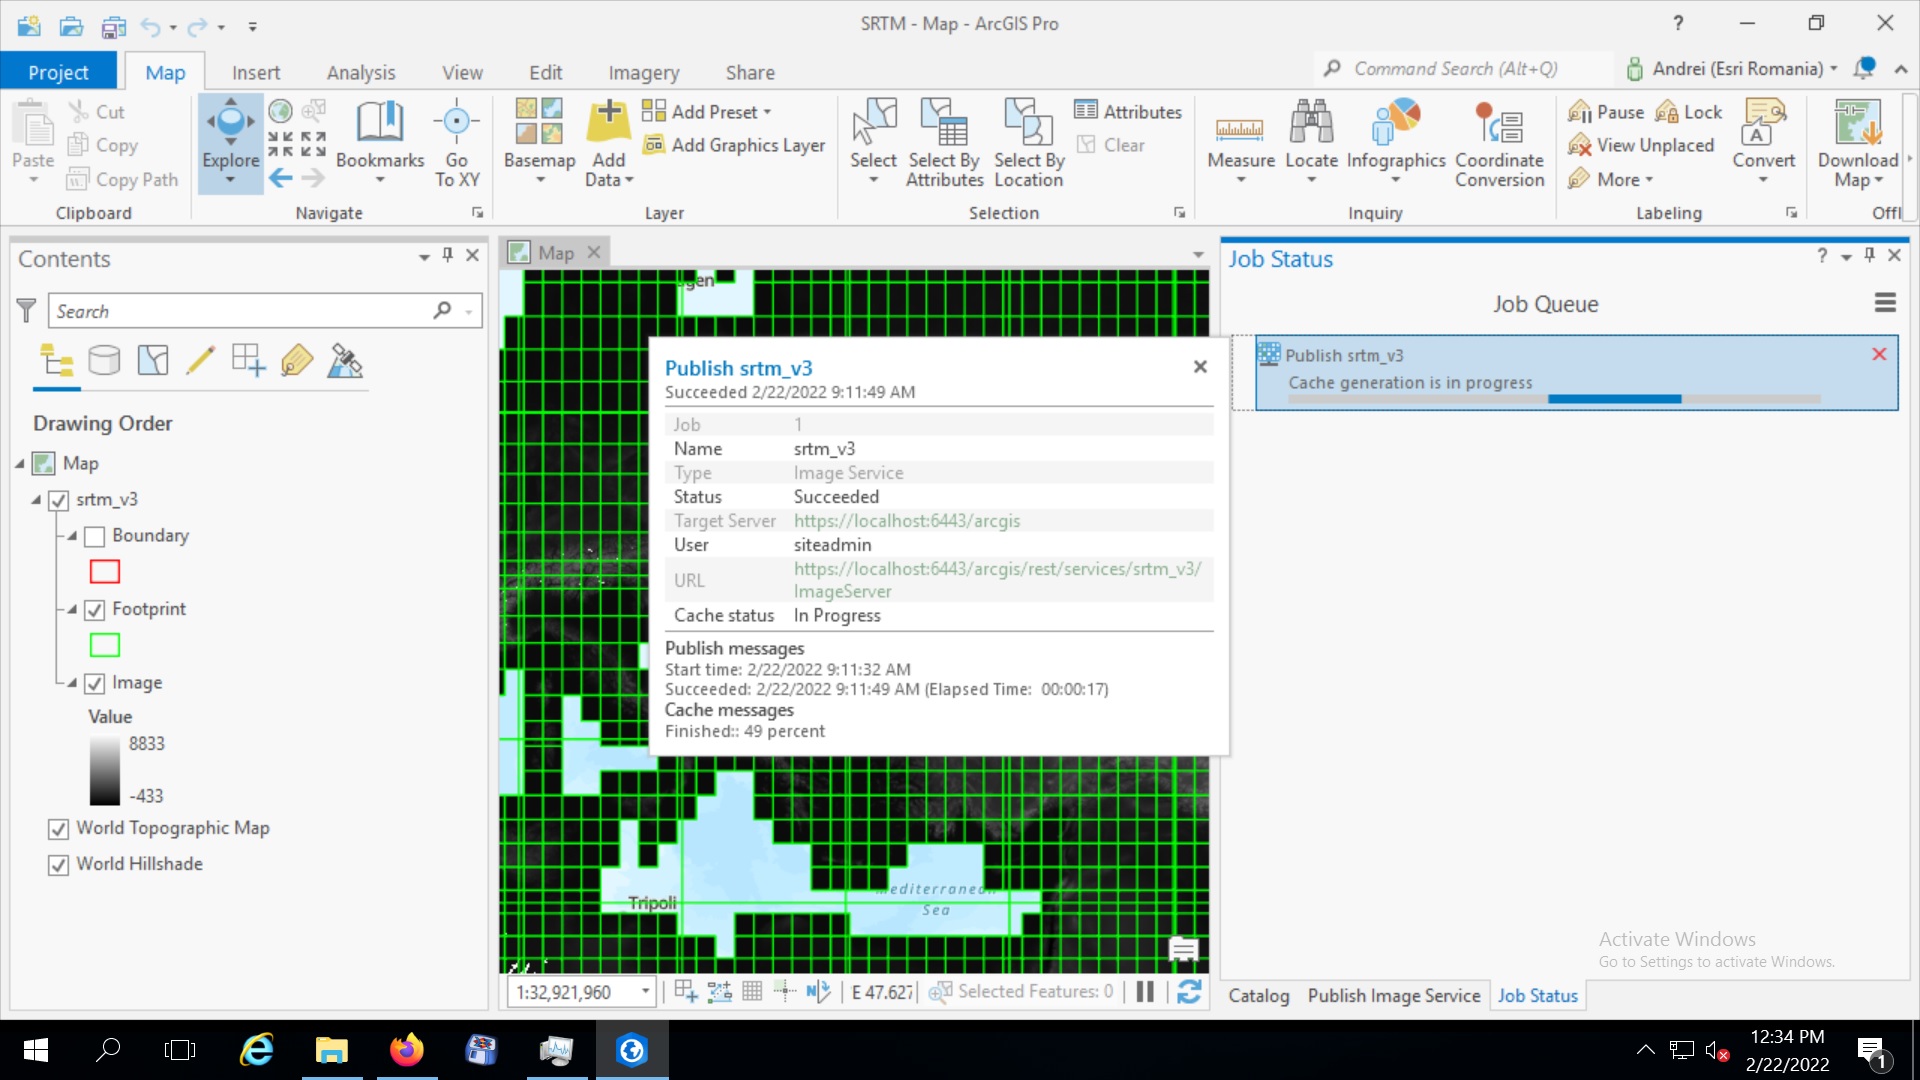Refresh the map view from the status bar
This screenshot has height=1080, width=1920.
click(x=1189, y=991)
